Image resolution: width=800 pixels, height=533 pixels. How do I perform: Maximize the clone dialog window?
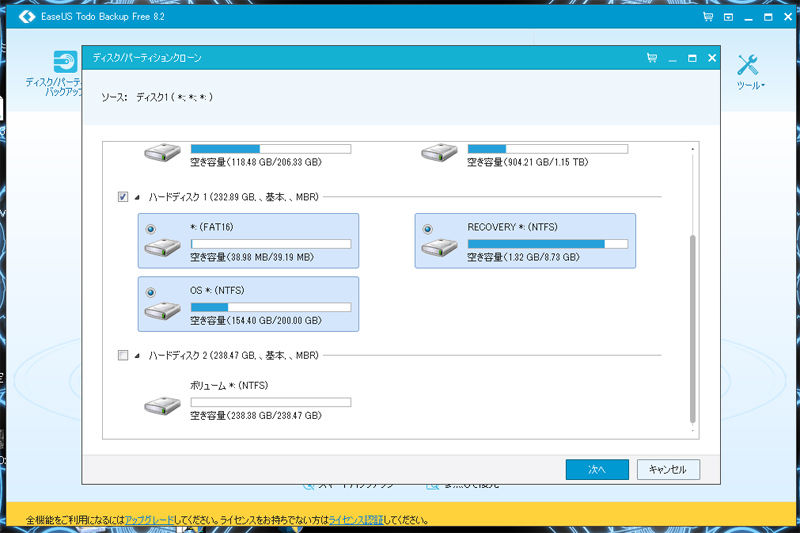coord(692,58)
